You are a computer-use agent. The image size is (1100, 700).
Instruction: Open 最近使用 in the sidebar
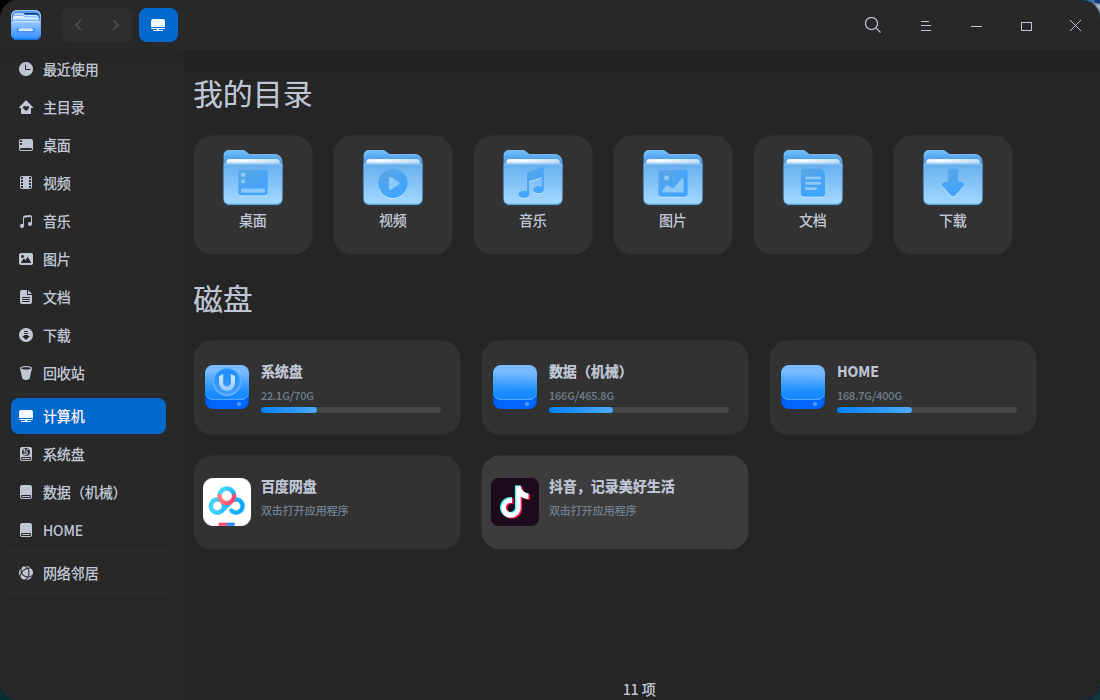tap(88, 69)
